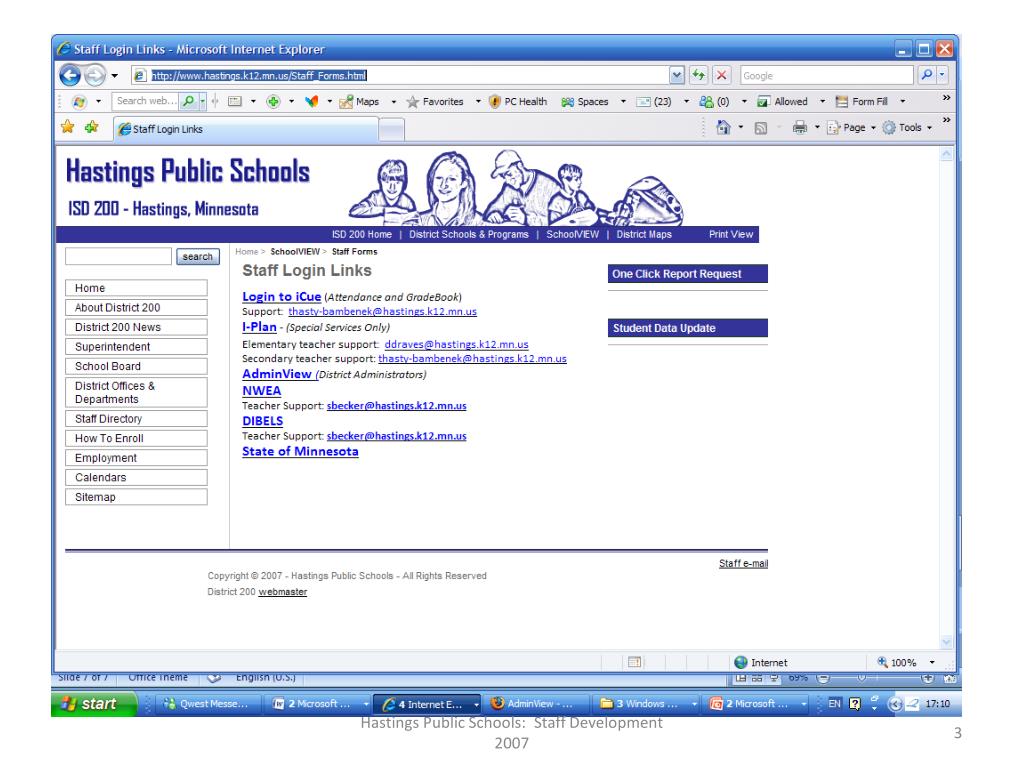Click the page scrollbar down arrow

[946, 642]
